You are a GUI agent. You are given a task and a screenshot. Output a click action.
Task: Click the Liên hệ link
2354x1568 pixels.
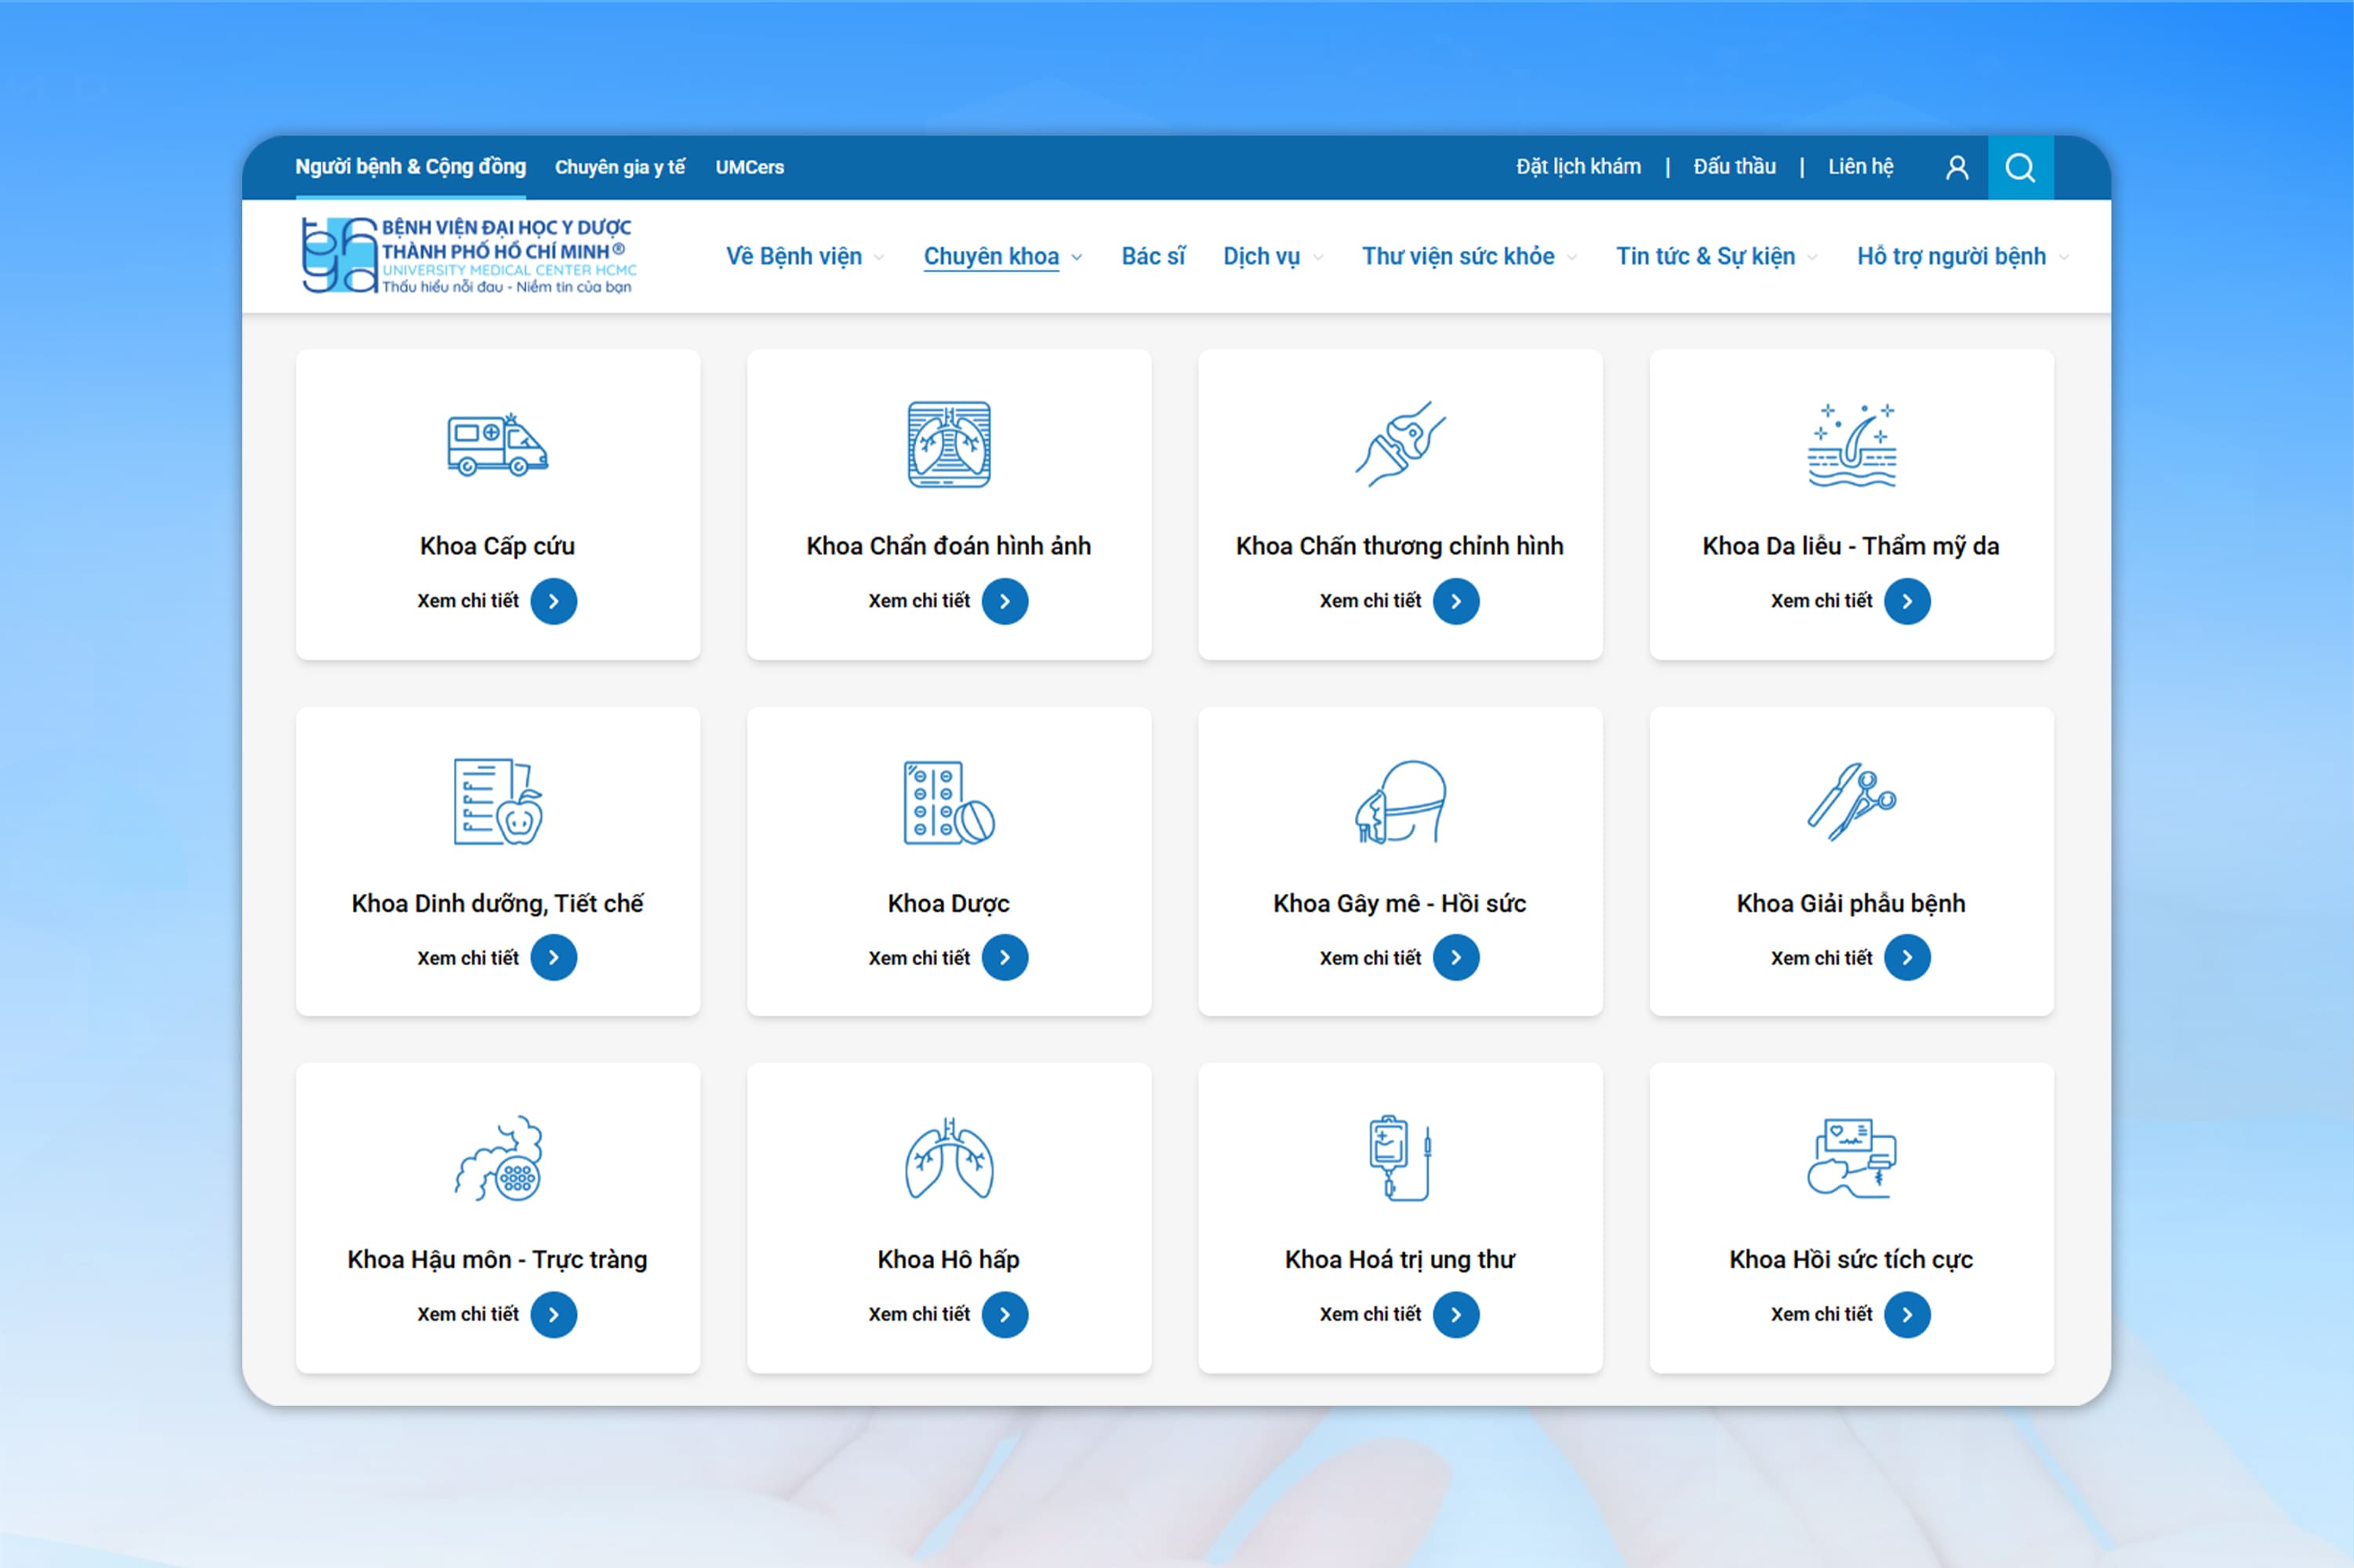[1860, 167]
